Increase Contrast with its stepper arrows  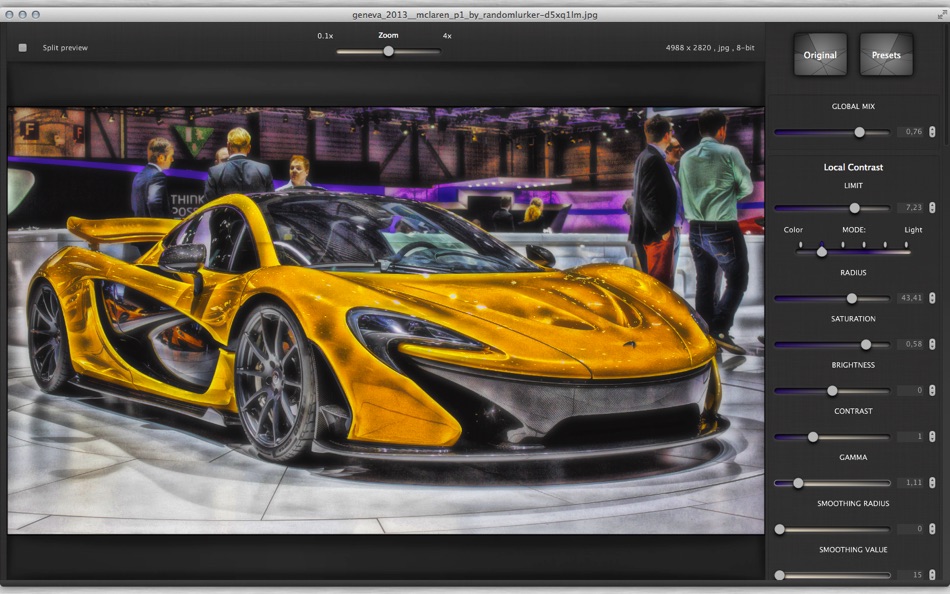pyautogui.click(x=931, y=436)
